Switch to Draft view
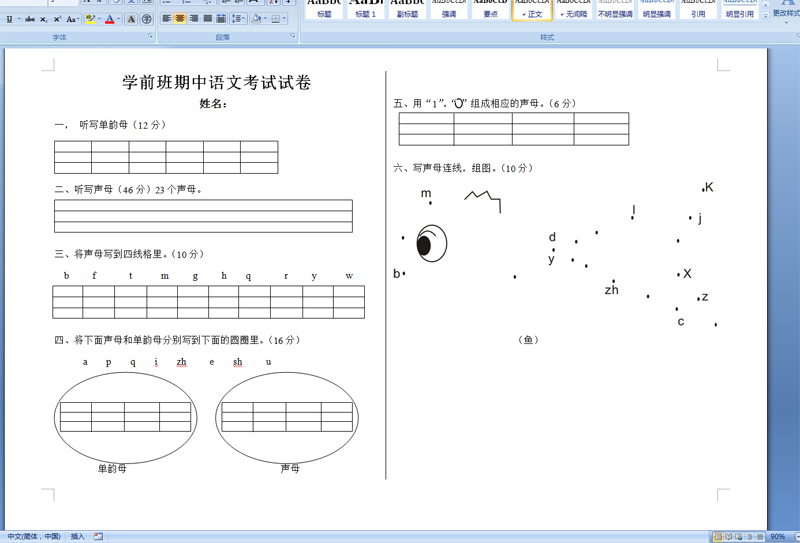 pos(759,536)
